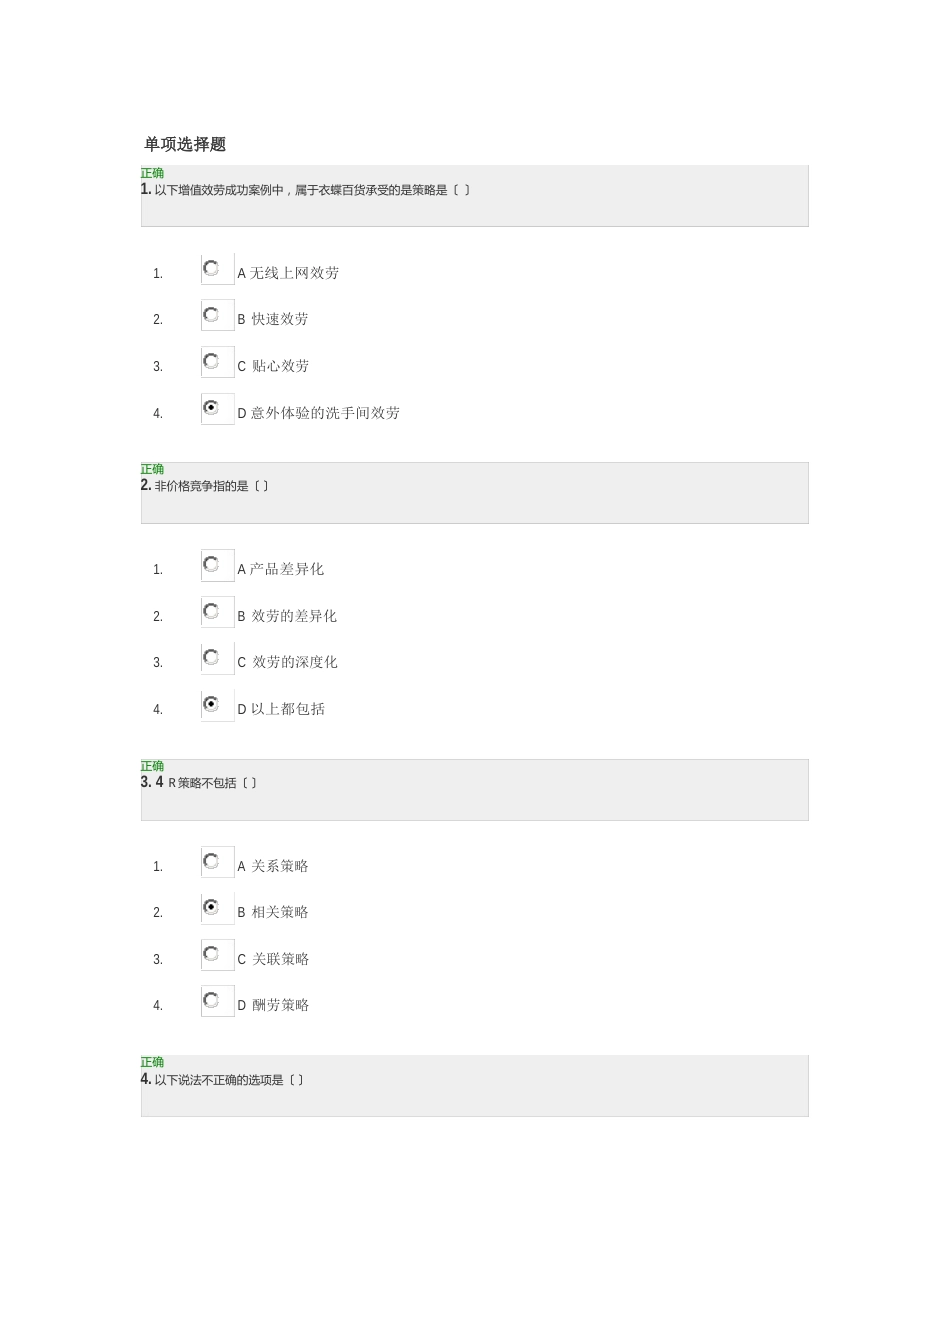Image resolution: width=950 pixels, height=1344 pixels.
Task: Click the 正确 label above question 3
Action: [152, 766]
